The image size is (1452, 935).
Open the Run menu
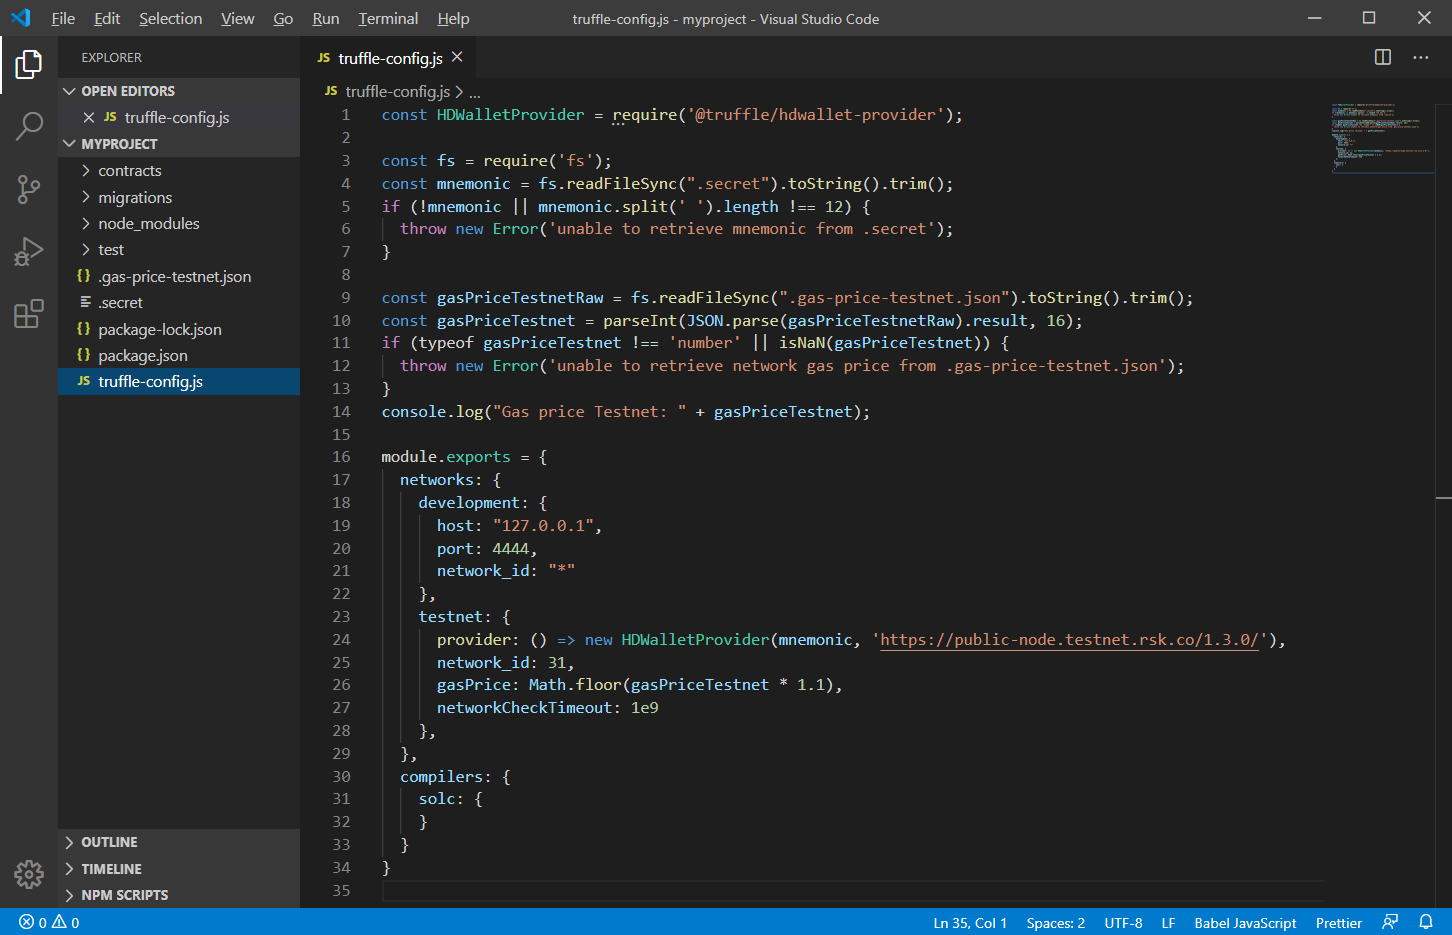tap(325, 18)
